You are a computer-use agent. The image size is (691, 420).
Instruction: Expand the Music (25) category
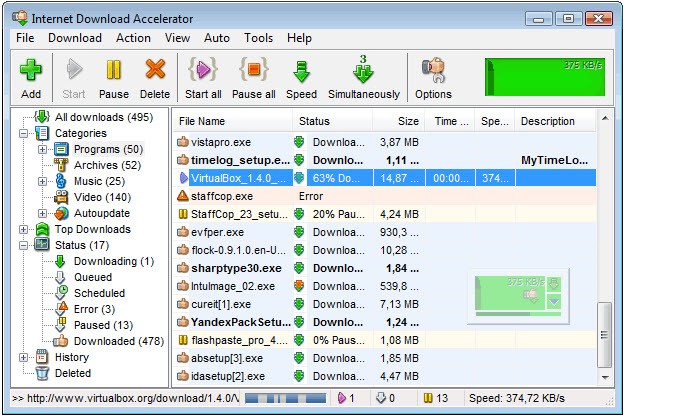42,181
